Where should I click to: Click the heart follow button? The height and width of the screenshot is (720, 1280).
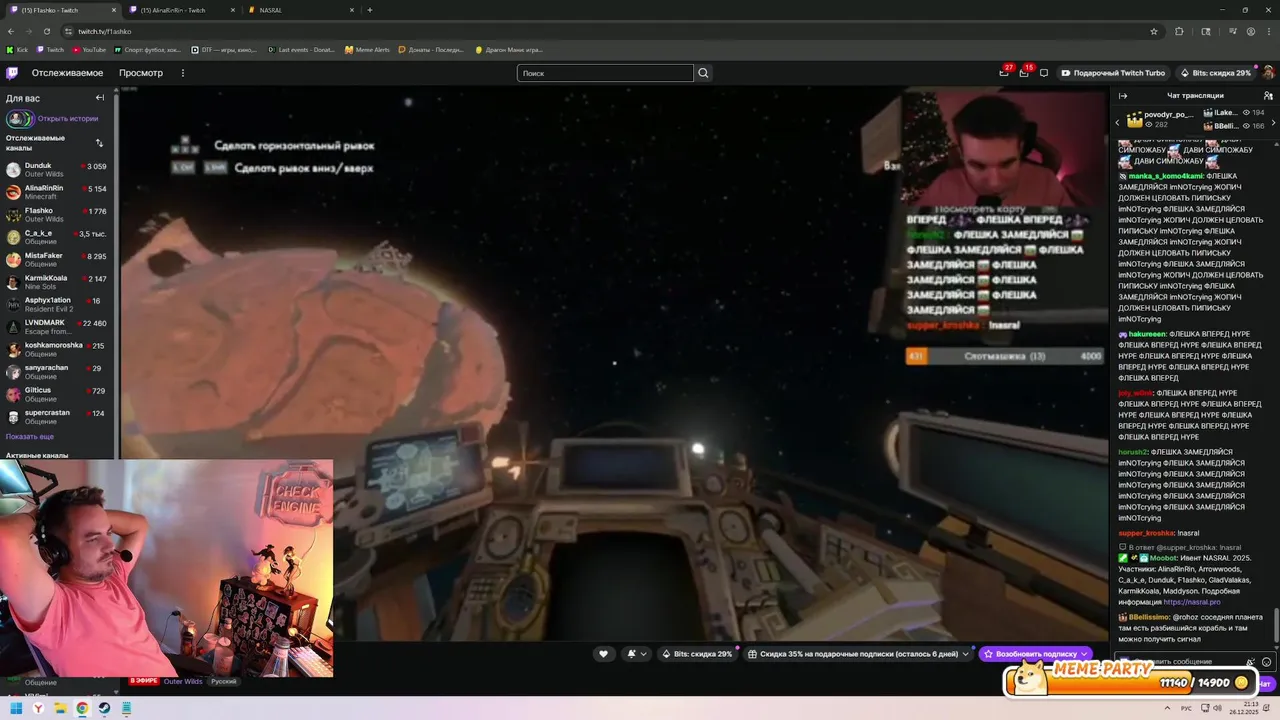point(603,654)
